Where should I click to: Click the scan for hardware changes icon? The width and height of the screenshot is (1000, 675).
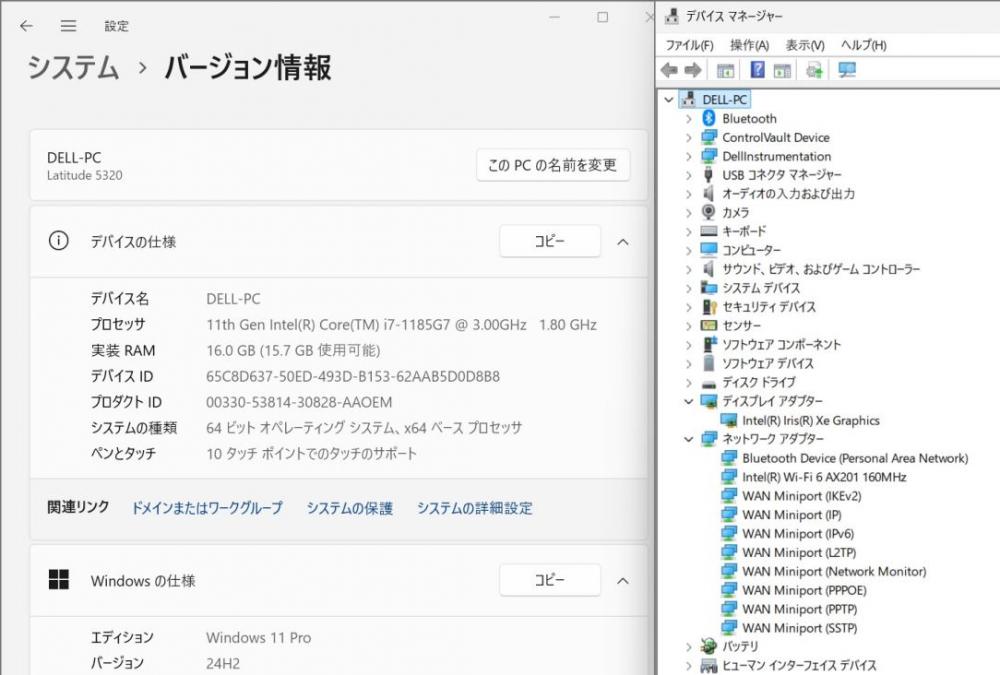[814, 70]
